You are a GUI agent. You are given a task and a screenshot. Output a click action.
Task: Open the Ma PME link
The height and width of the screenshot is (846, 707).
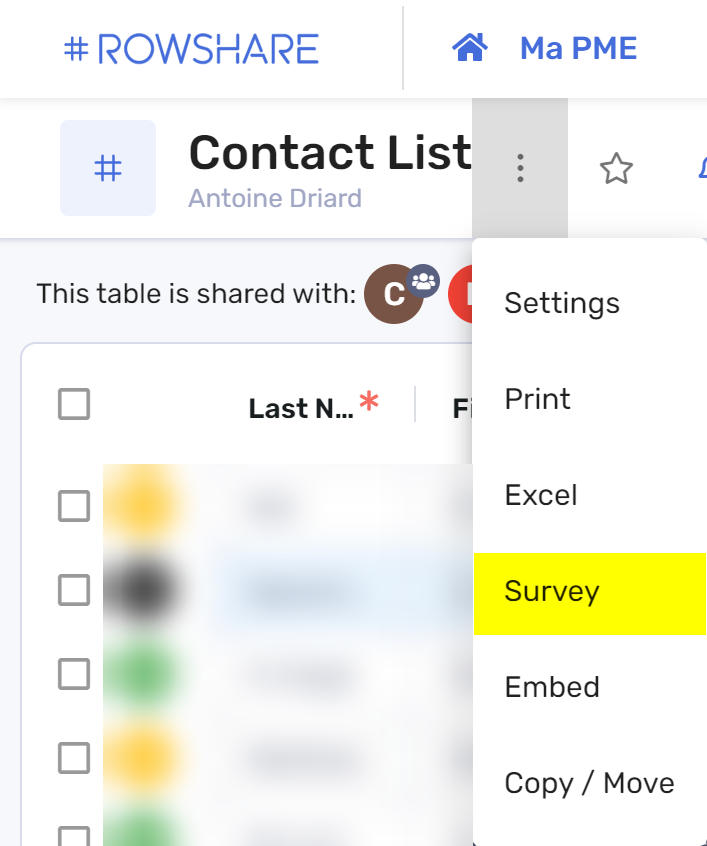pos(579,48)
